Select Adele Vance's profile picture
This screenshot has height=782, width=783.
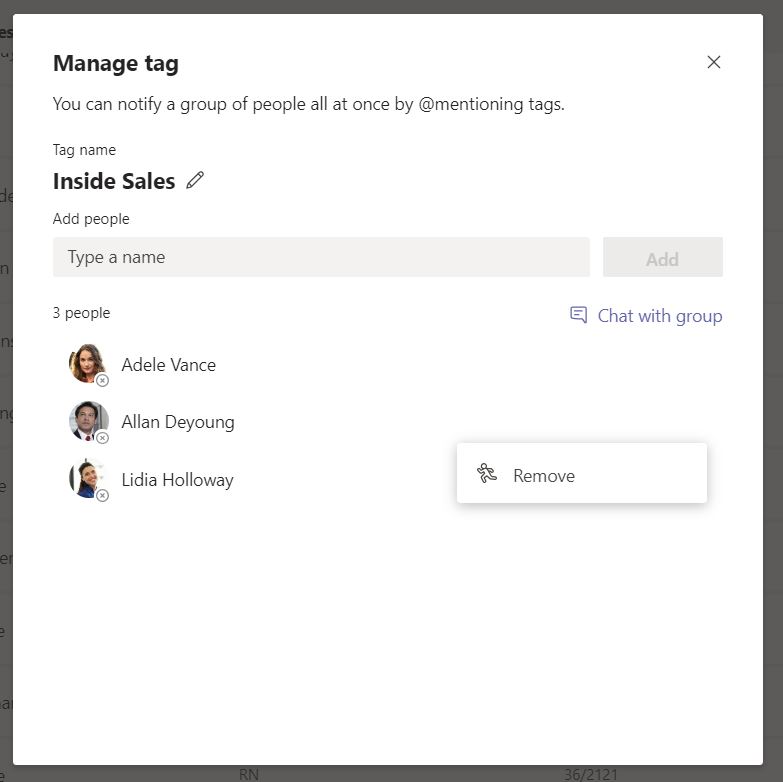(x=87, y=363)
